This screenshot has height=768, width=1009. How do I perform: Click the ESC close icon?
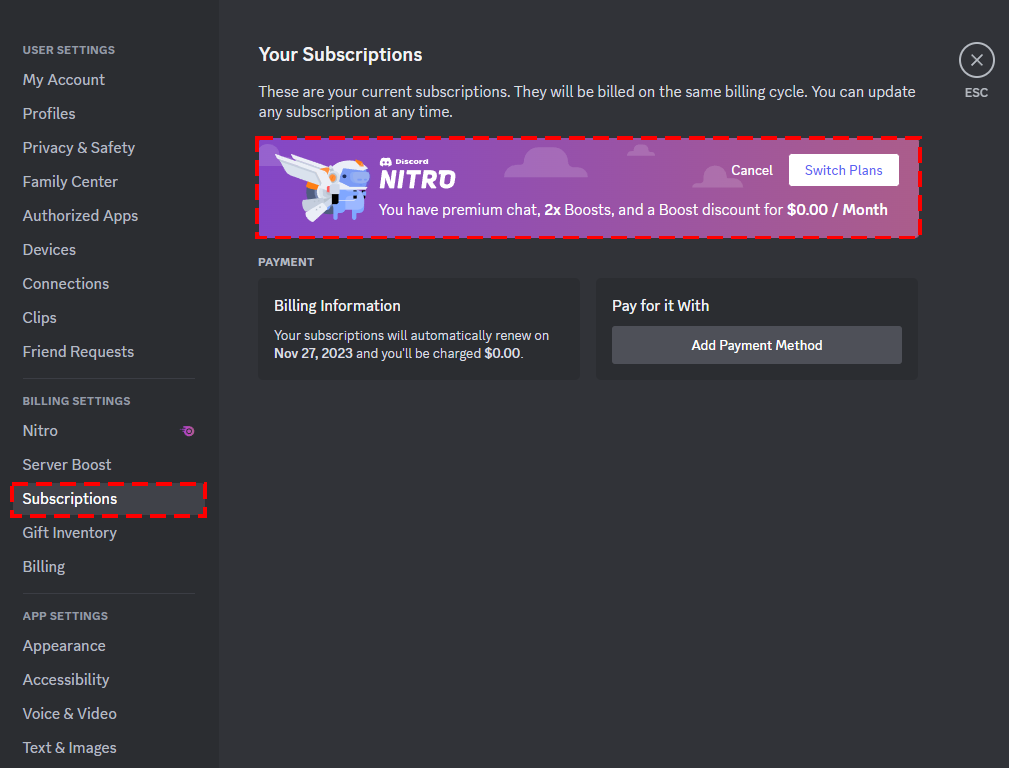(x=976, y=61)
